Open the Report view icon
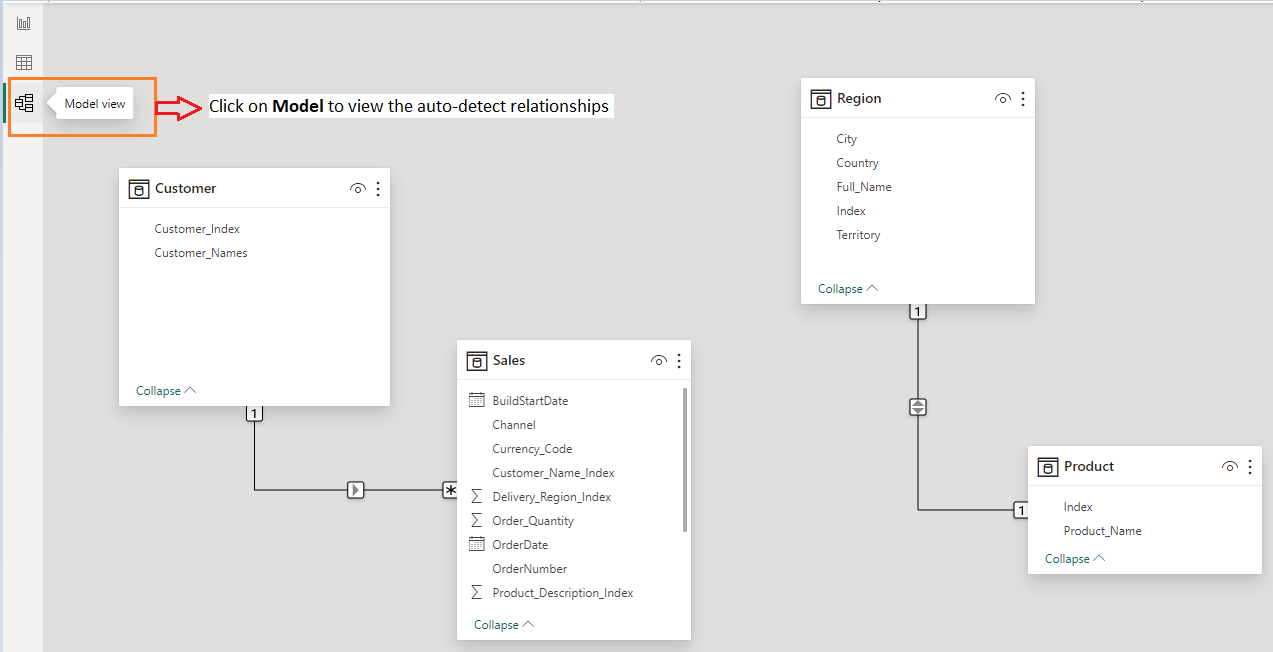This screenshot has width=1273, height=652. click(24, 23)
